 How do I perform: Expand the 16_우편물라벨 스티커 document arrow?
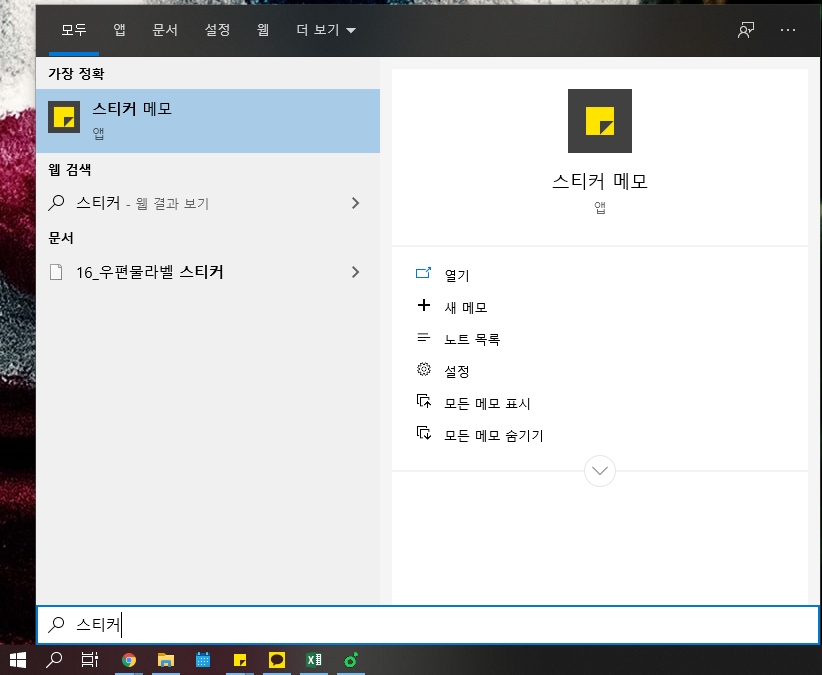coord(355,272)
